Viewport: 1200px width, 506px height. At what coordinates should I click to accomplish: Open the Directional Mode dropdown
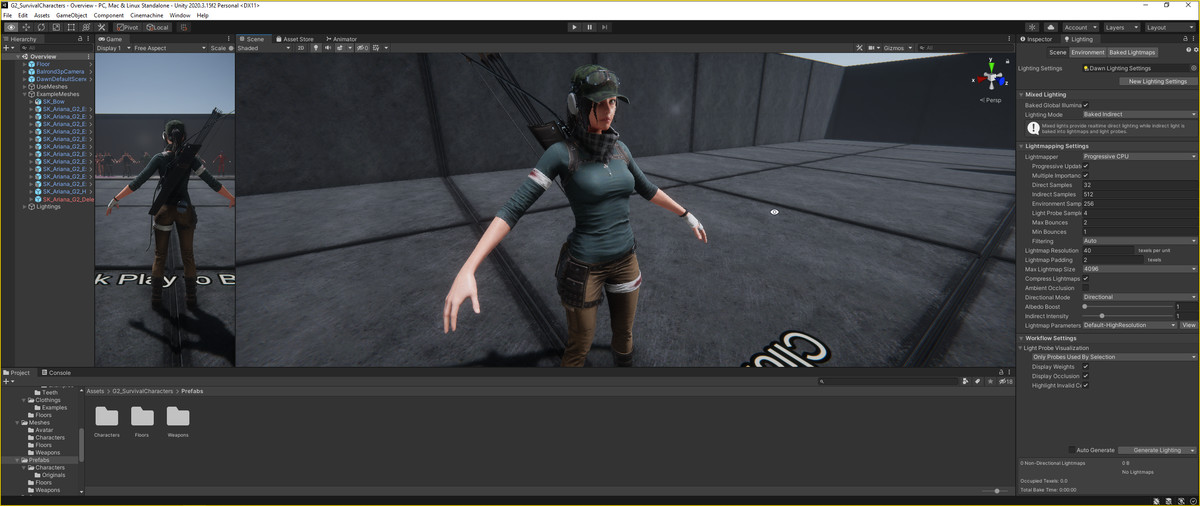click(1140, 297)
